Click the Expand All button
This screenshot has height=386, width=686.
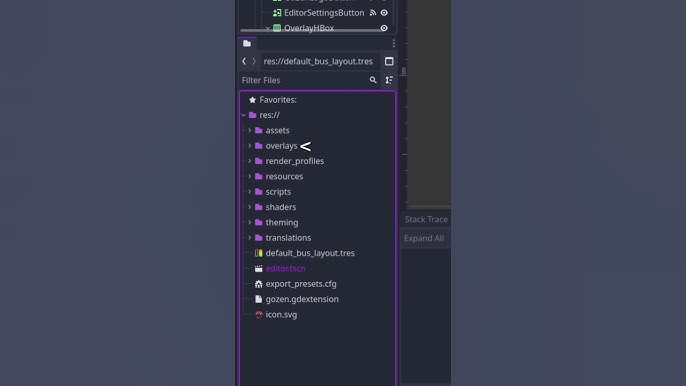(x=424, y=238)
